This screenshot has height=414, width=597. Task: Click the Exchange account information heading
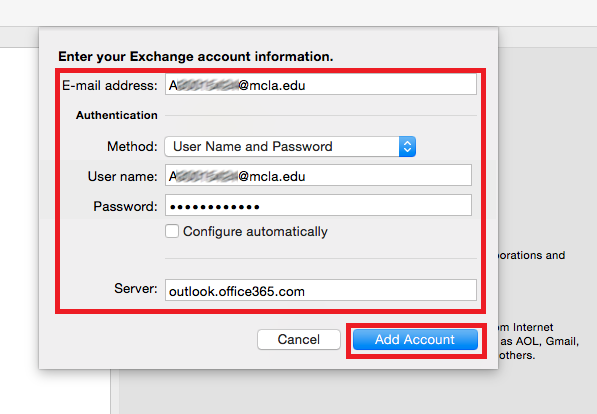coord(195,56)
